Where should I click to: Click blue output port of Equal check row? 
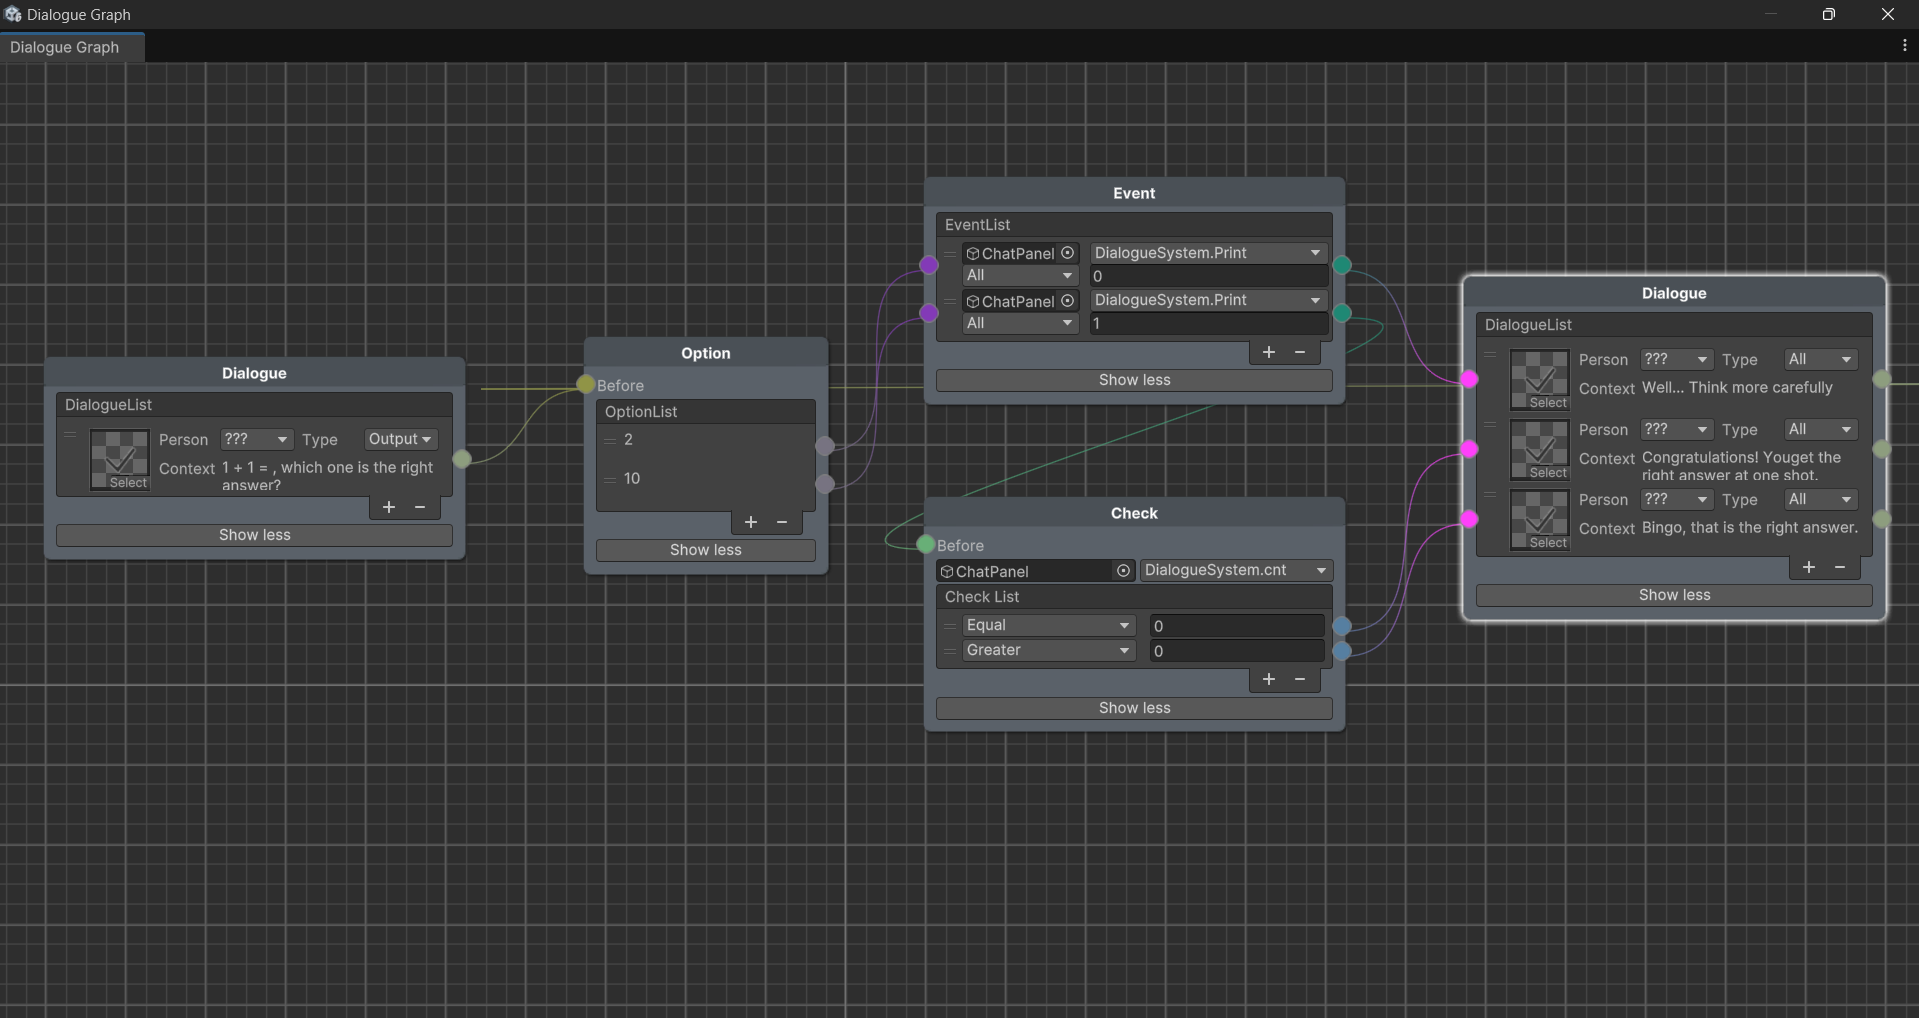coord(1342,626)
